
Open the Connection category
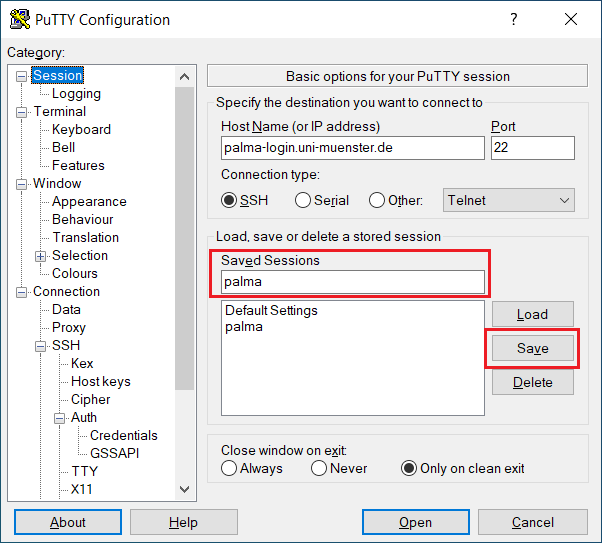pyautogui.click(x=66, y=292)
